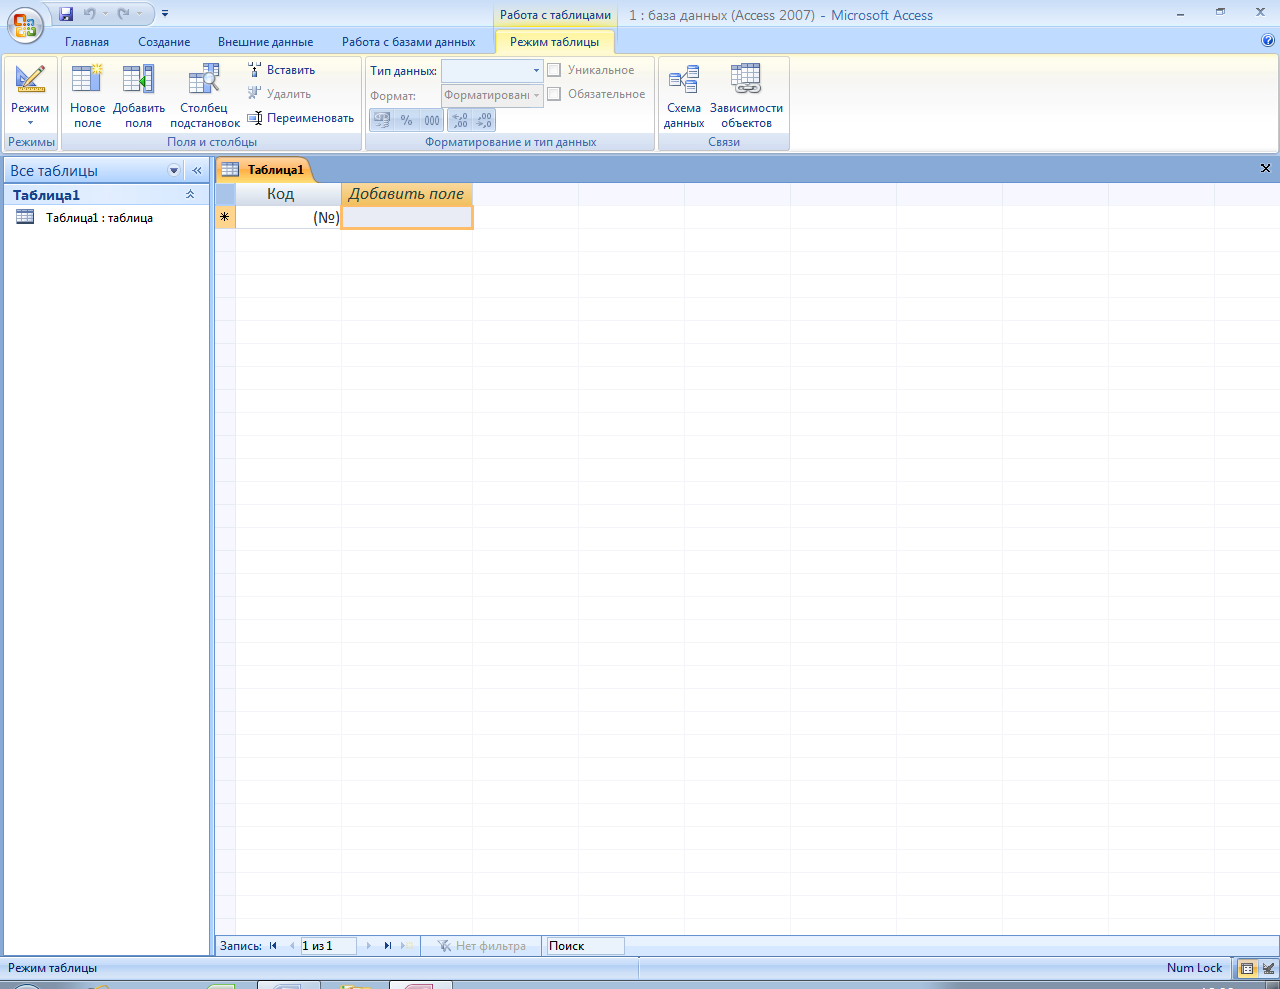
Task: Apply thousands separator 000 format
Action: coord(432,120)
